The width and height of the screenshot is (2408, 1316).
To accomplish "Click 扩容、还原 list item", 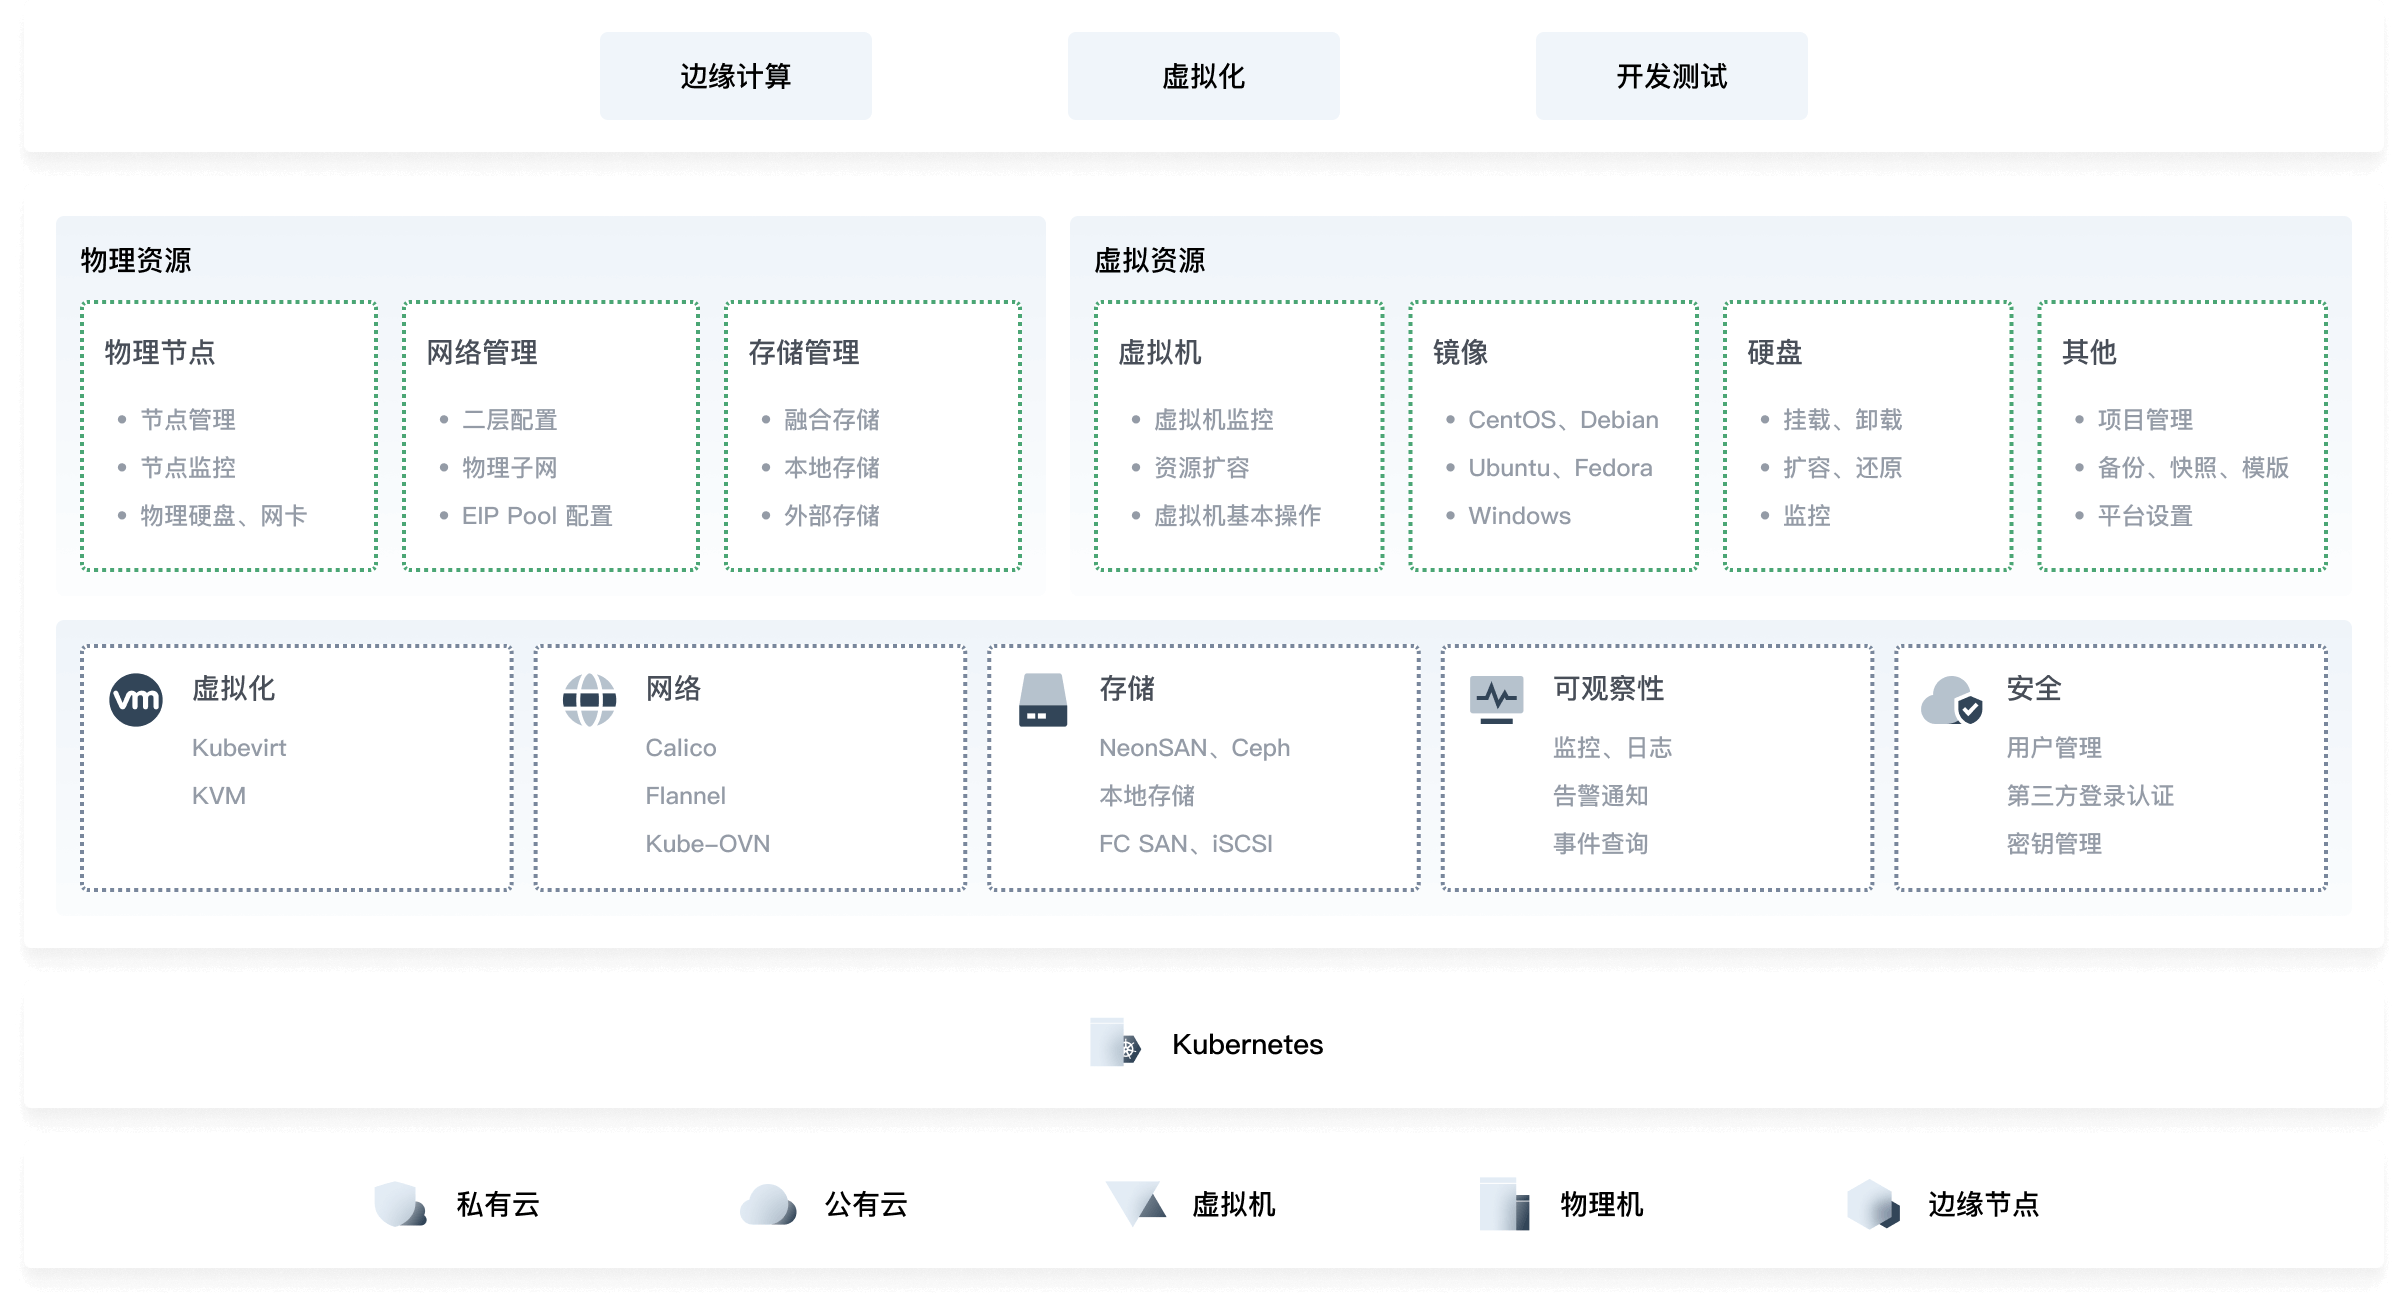I will 1843,468.
